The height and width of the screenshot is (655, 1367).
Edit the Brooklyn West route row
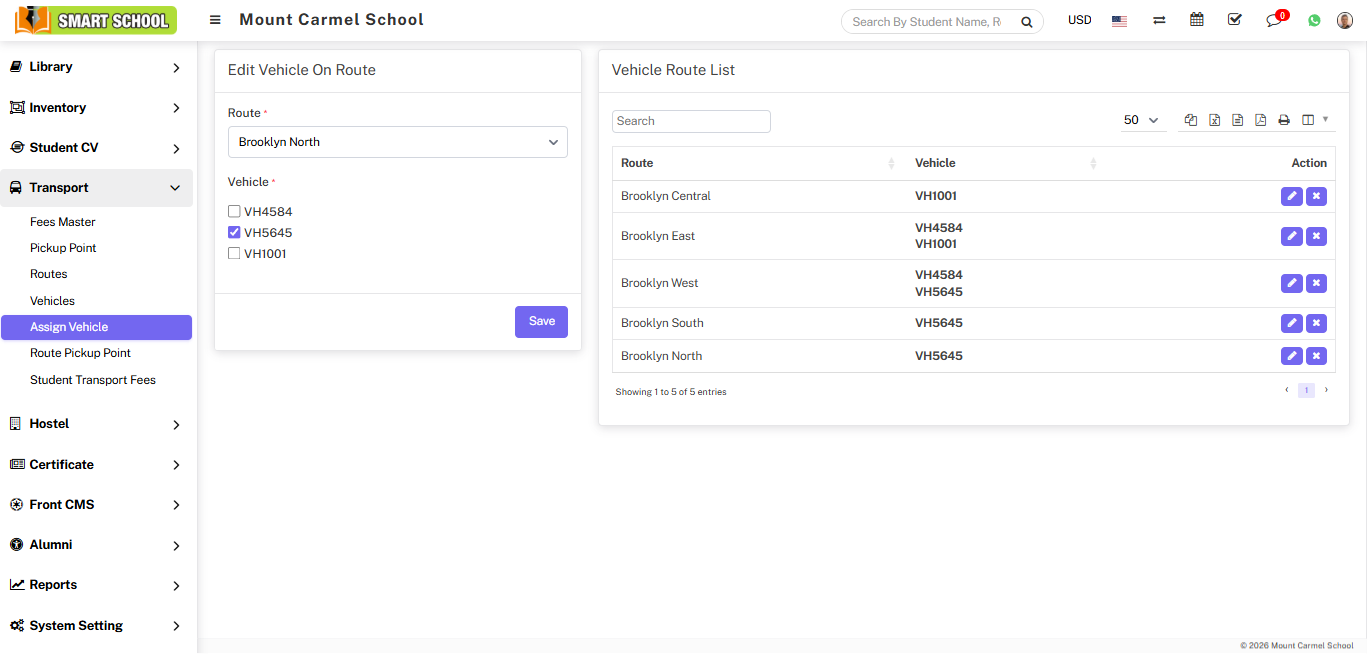[x=1292, y=283]
